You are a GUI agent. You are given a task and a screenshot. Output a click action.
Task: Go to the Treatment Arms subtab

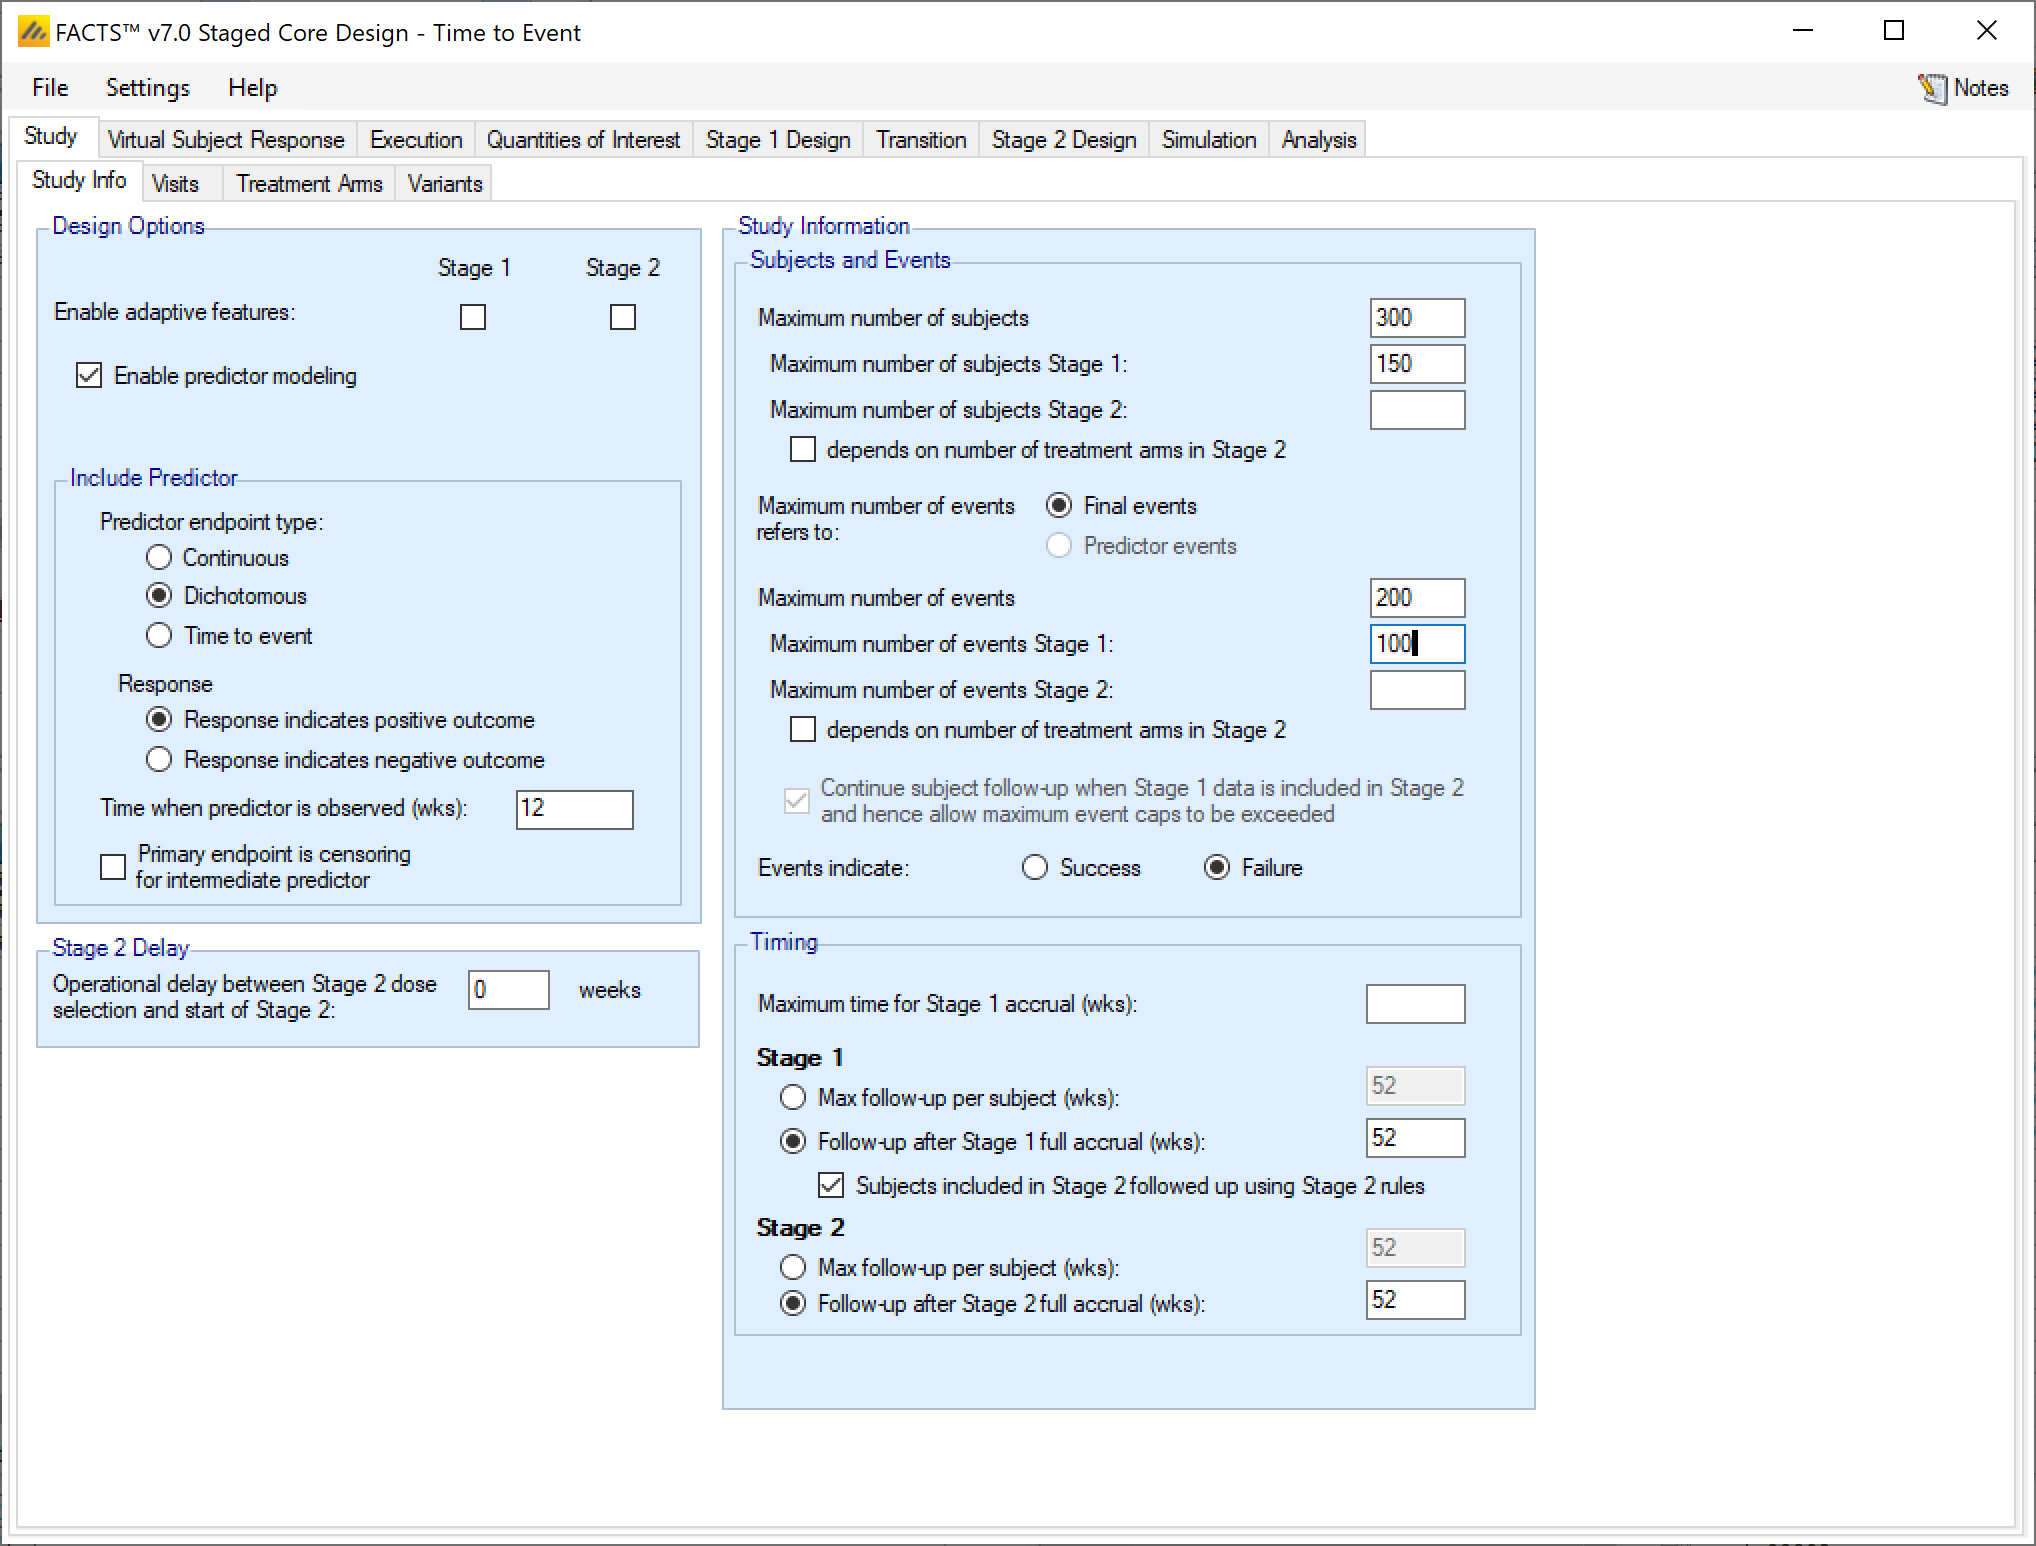pyautogui.click(x=309, y=184)
